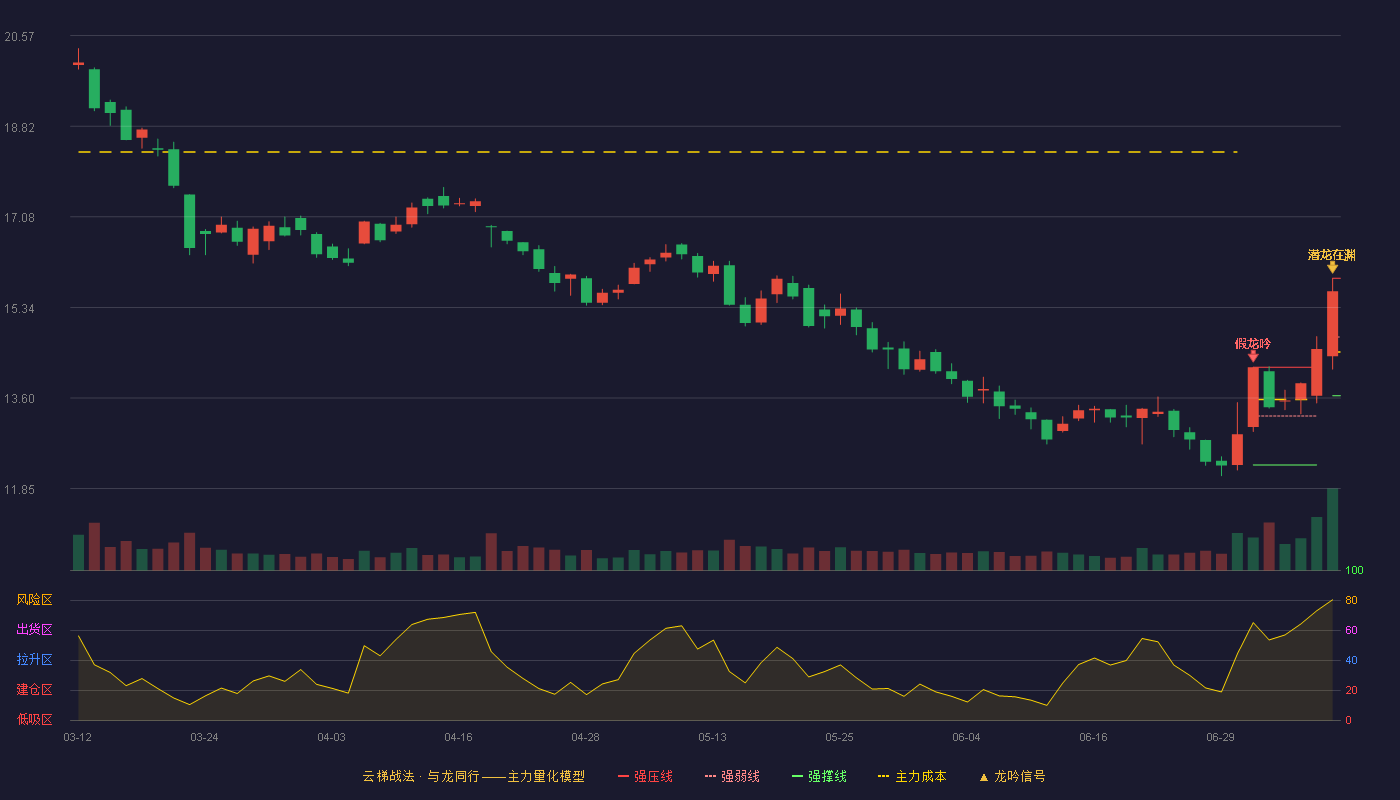Screen dimensions: 1400x800
Task: Click the 03-12 date label
Action: point(77,737)
